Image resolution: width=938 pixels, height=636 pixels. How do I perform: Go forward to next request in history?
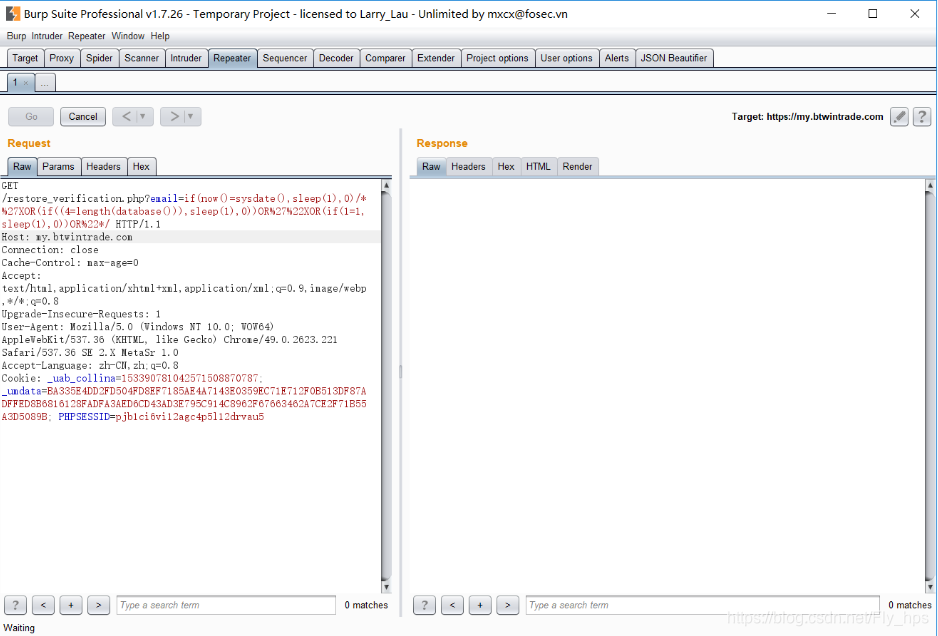[173, 116]
